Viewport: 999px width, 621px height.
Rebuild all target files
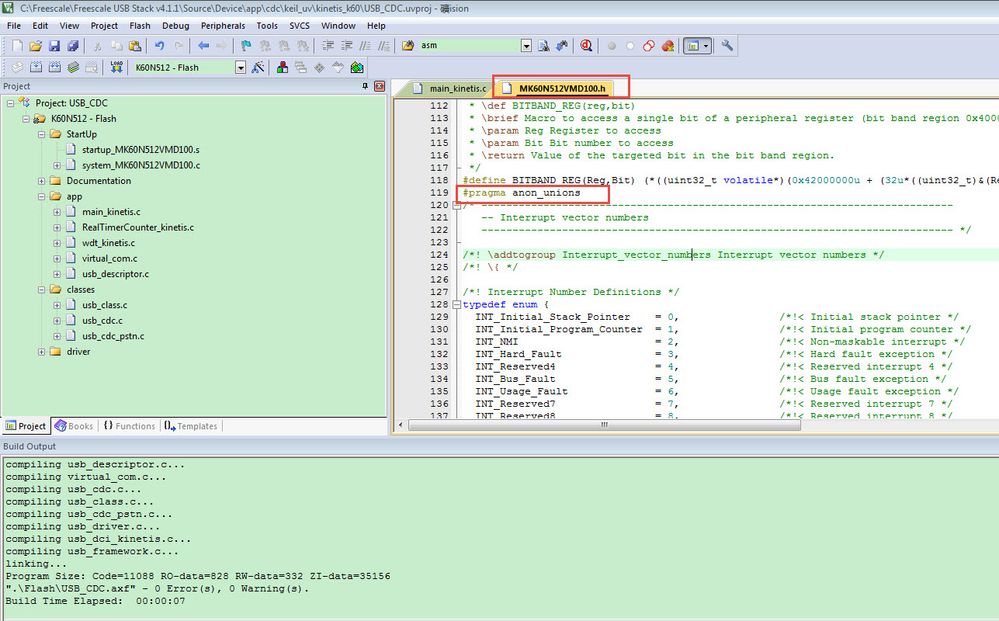[55, 68]
